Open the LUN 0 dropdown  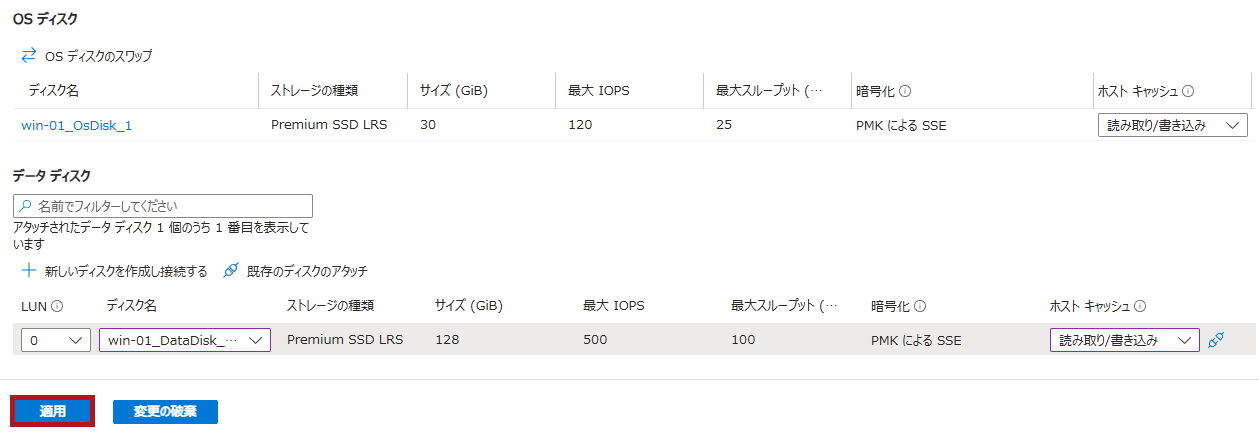coord(55,340)
